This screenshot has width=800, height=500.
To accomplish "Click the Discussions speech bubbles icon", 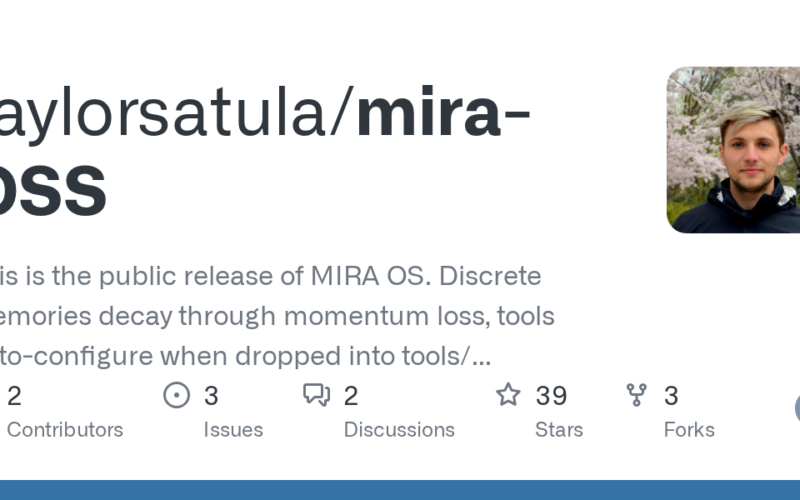I will click(317, 396).
